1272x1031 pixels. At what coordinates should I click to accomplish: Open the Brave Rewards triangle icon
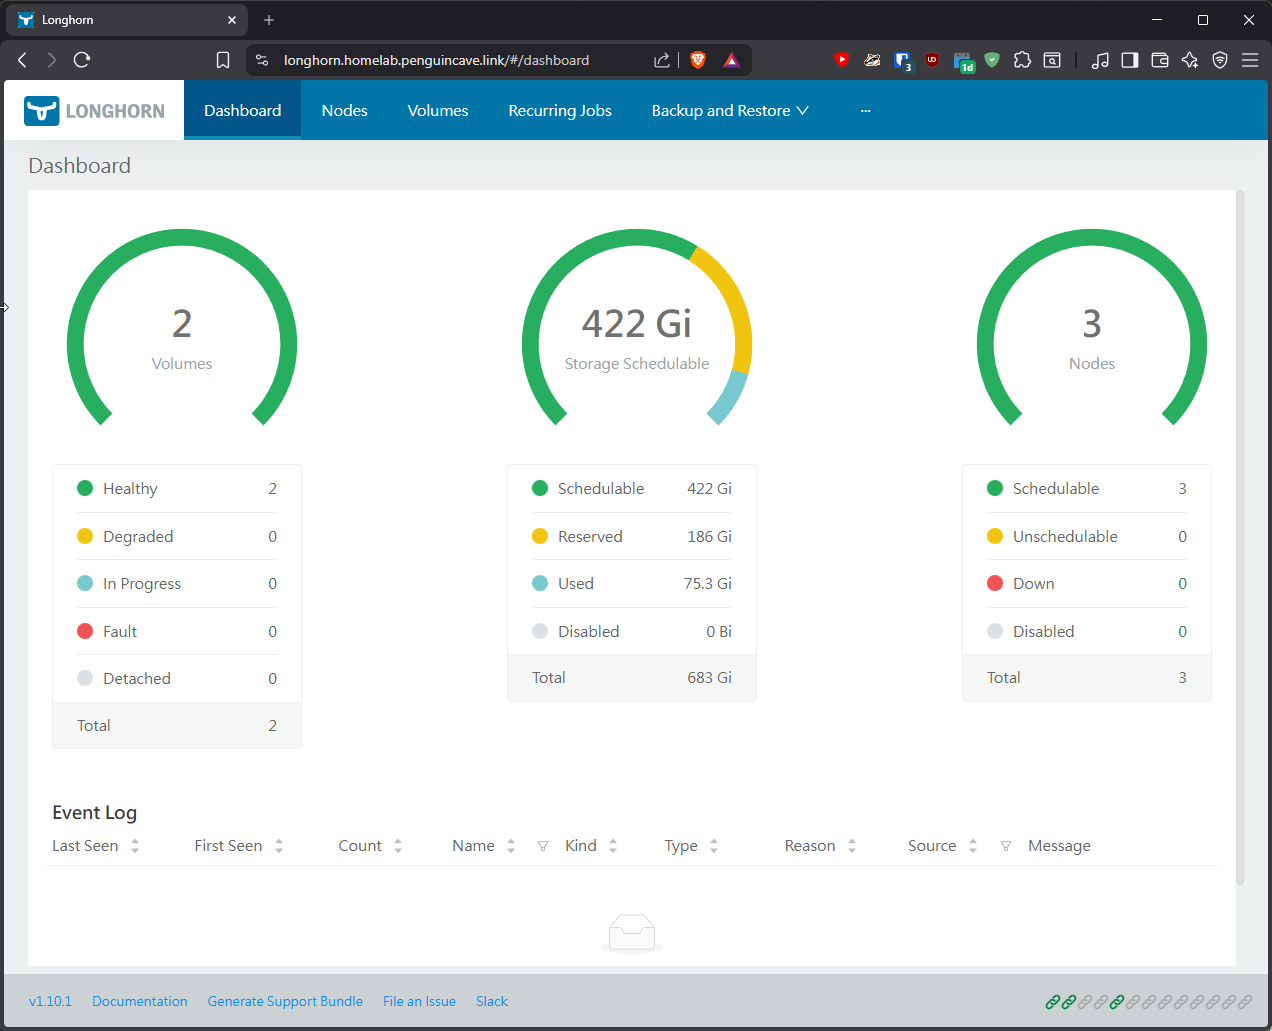[732, 60]
